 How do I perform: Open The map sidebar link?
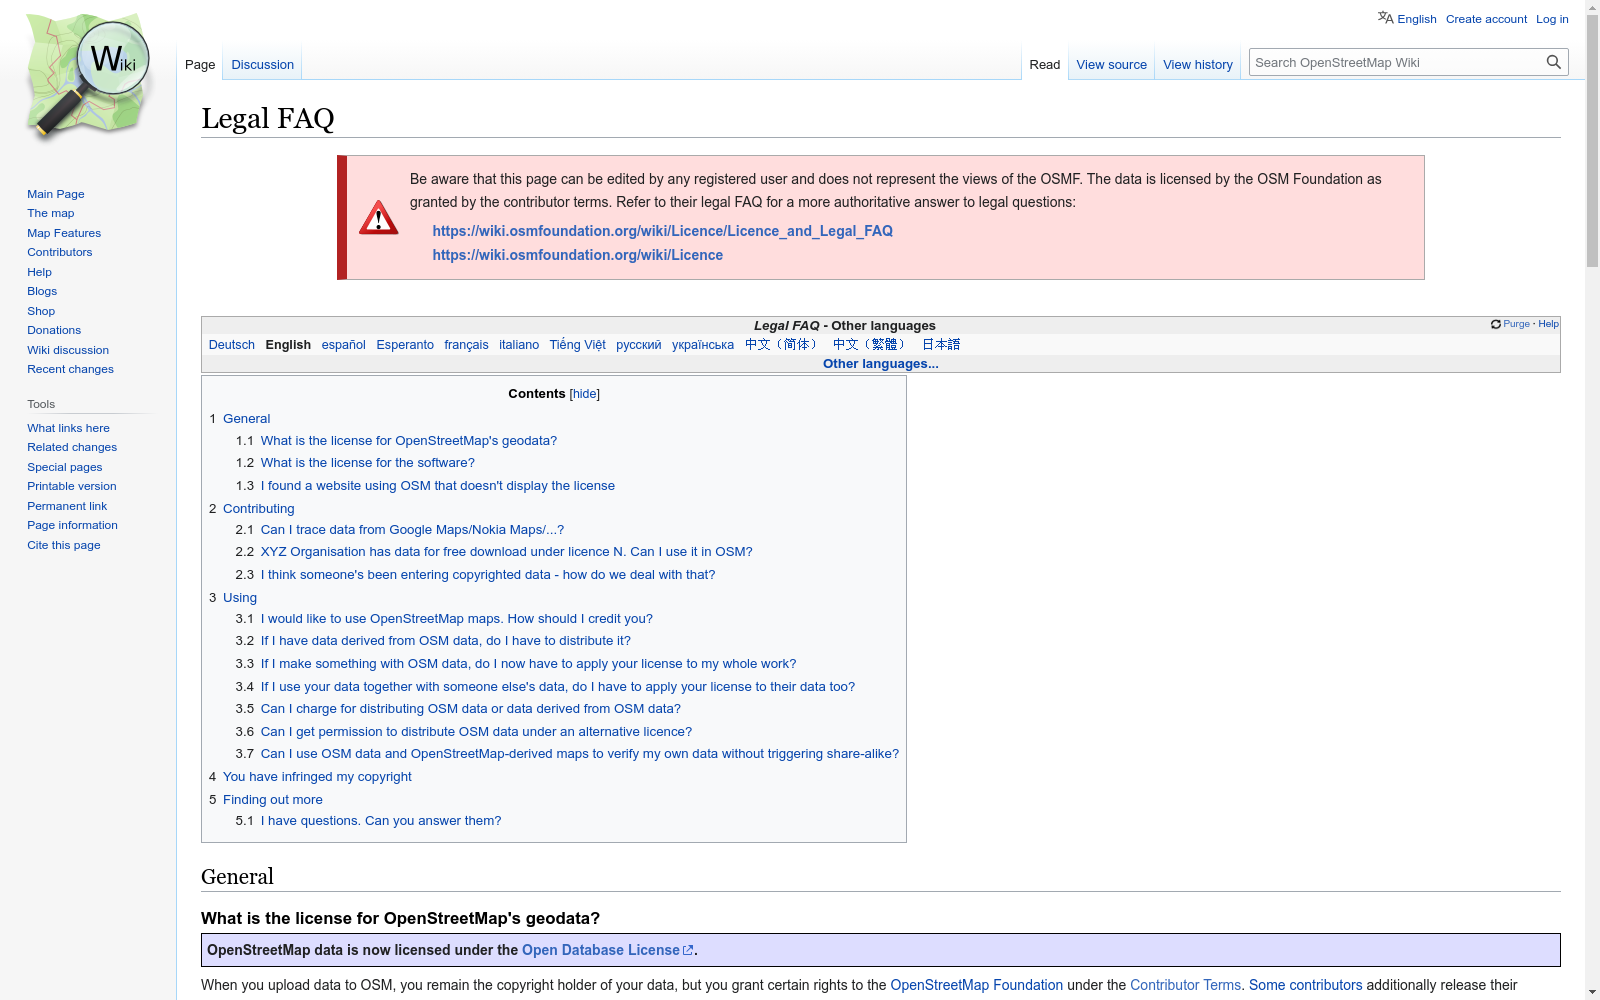point(51,213)
